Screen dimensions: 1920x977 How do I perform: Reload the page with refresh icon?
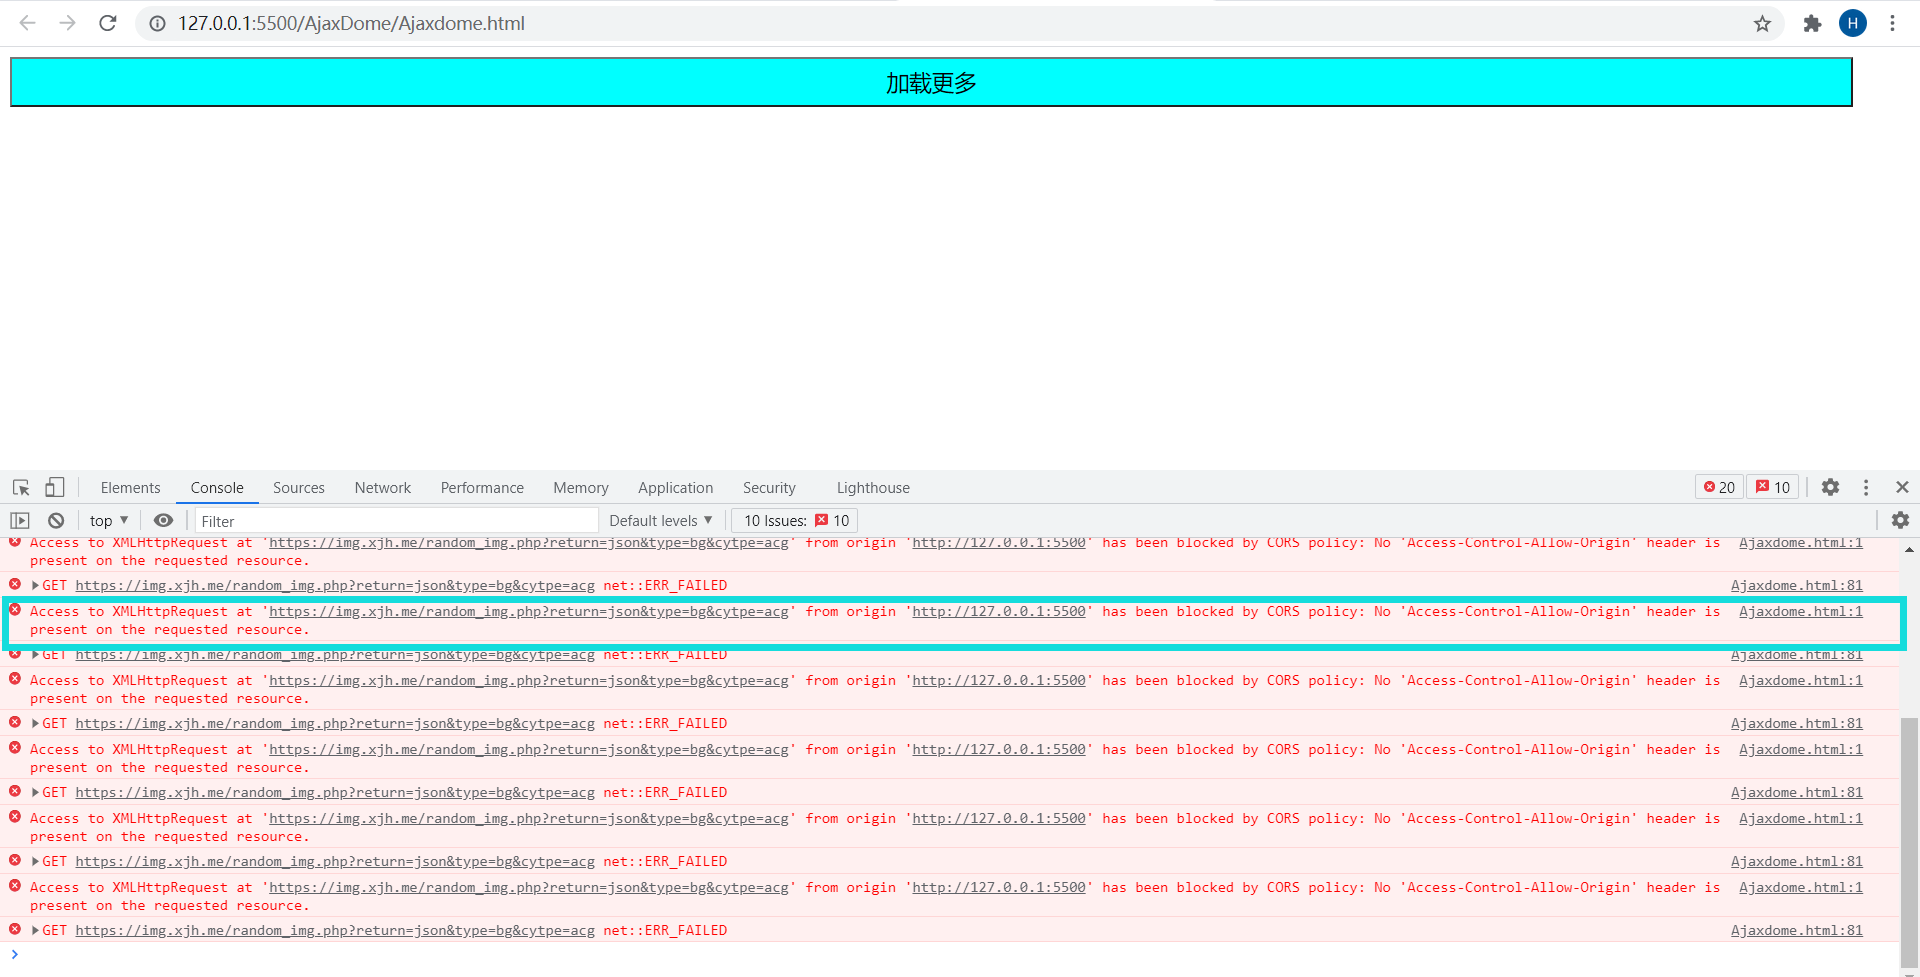pyautogui.click(x=108, y=23)
